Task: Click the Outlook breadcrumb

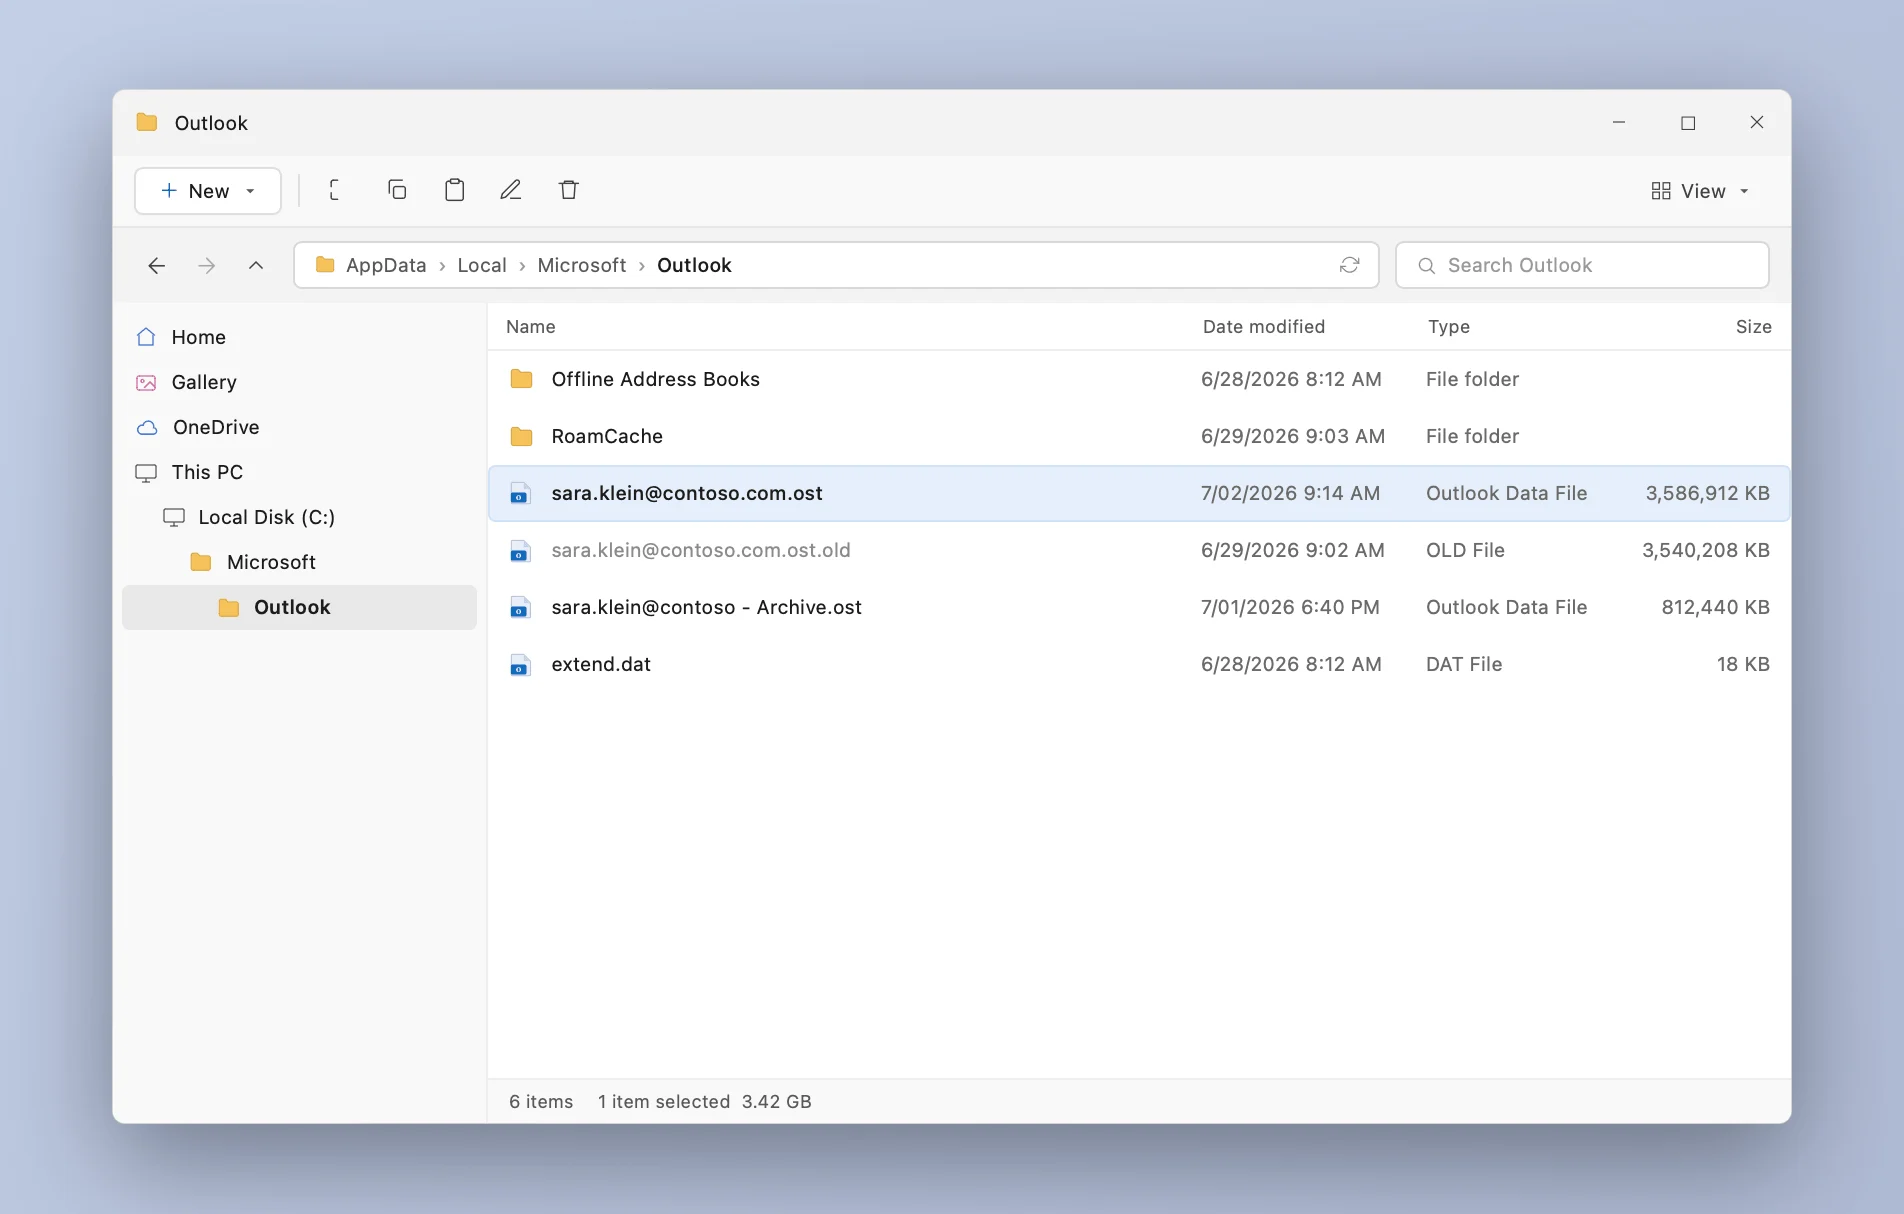Action: click(694, 265)
